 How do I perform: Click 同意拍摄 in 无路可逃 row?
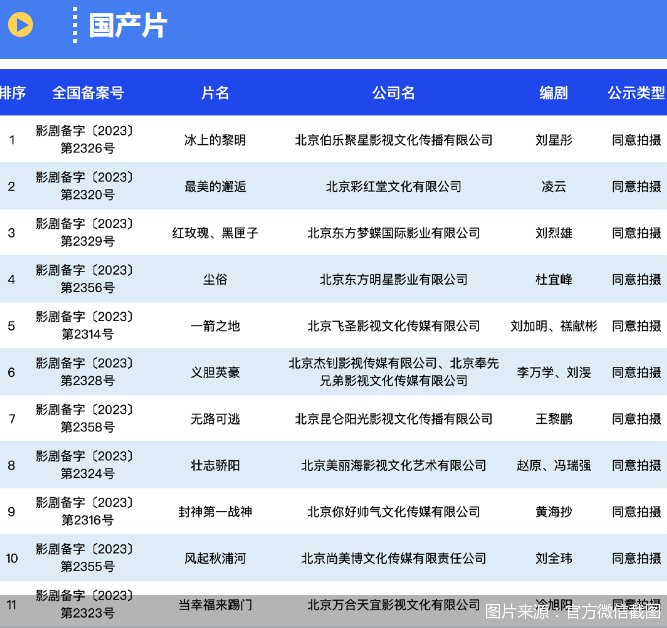pos(637,419)
